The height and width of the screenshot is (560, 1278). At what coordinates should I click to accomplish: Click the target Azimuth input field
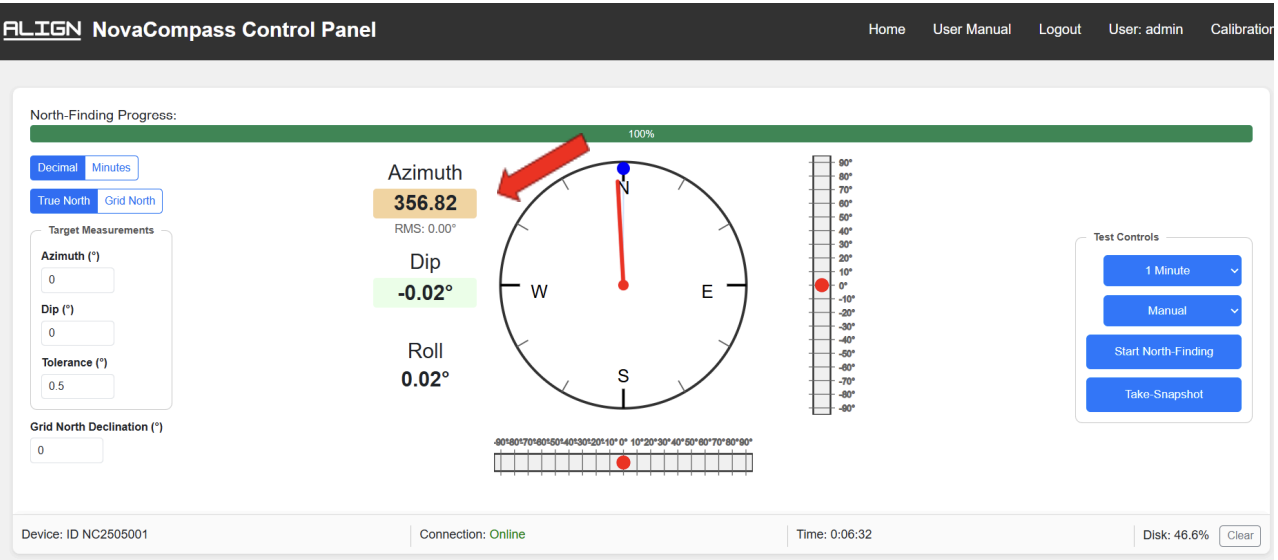77,280
